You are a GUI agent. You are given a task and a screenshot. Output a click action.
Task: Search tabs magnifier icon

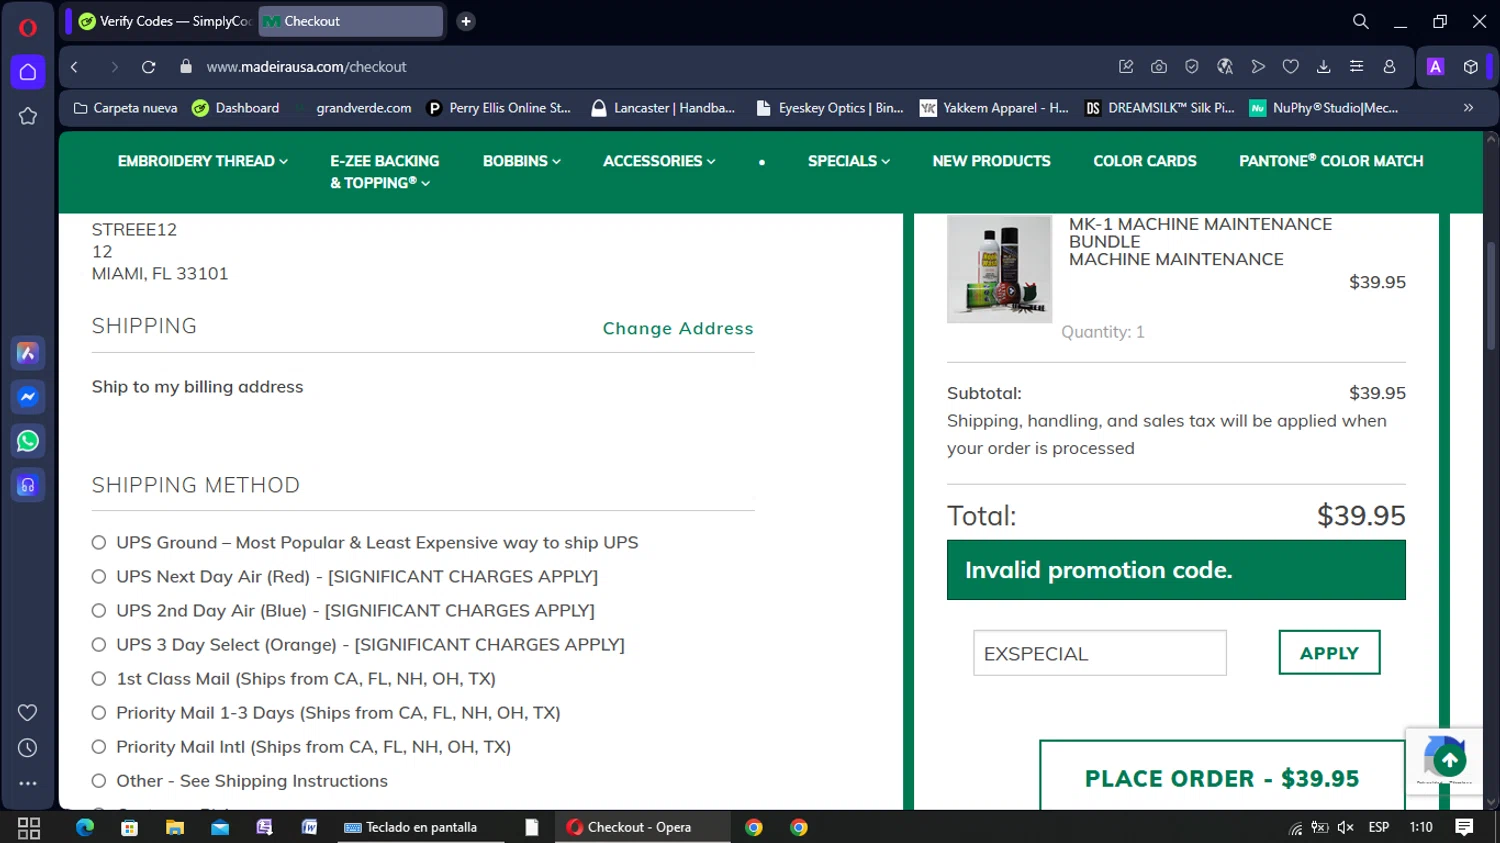pyautogui.click(x=1361, y=21)
